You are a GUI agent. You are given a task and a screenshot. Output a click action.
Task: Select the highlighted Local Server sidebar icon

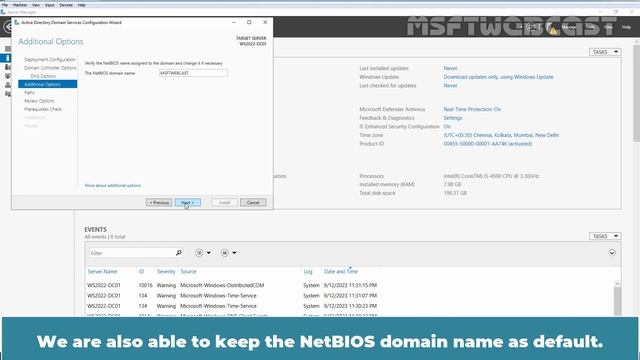point(7,58)
